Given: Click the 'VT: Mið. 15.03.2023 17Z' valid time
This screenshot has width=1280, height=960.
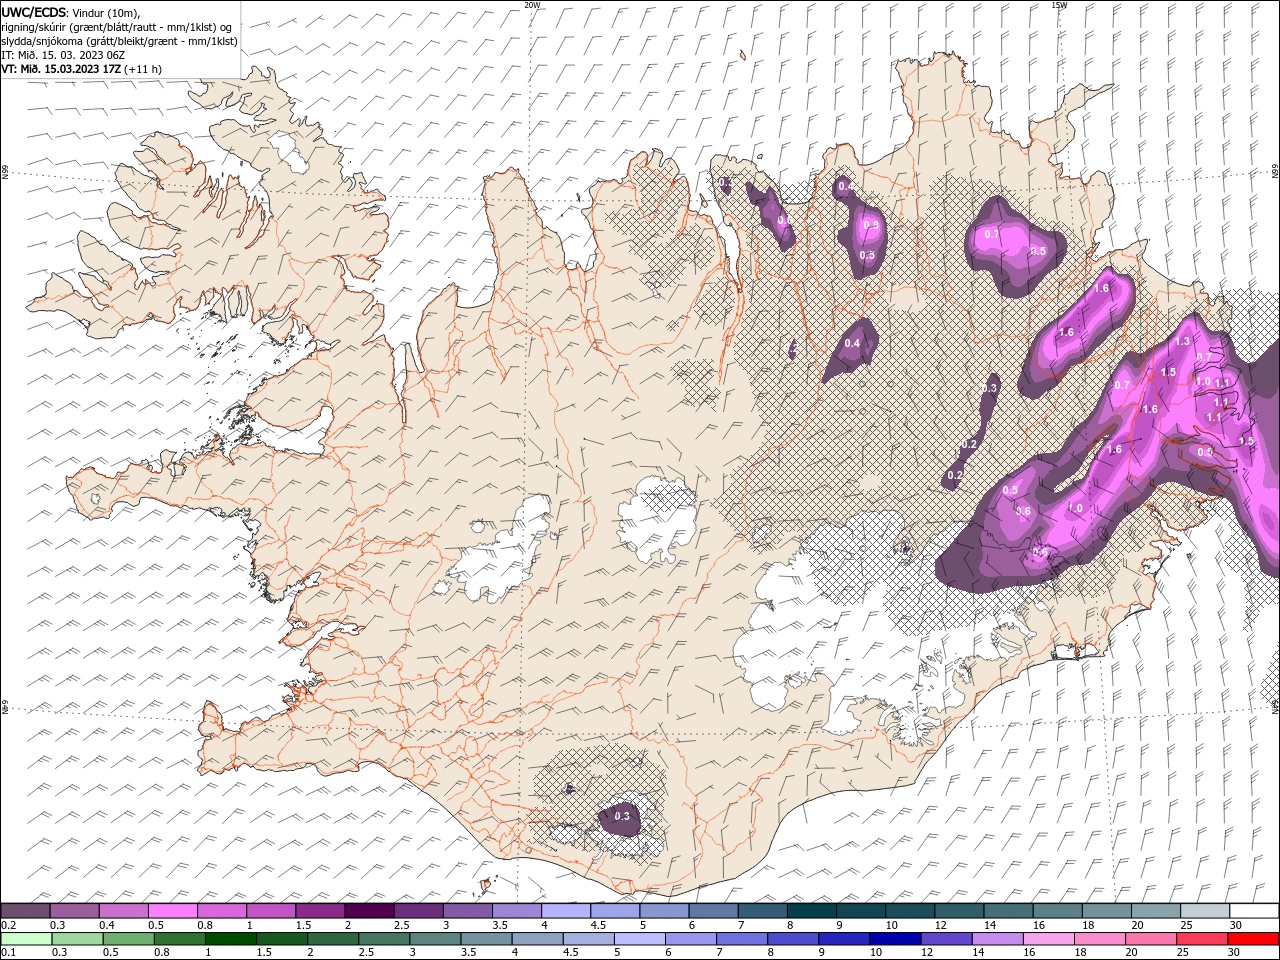Looking at the screenshot, I should [62, 69].
